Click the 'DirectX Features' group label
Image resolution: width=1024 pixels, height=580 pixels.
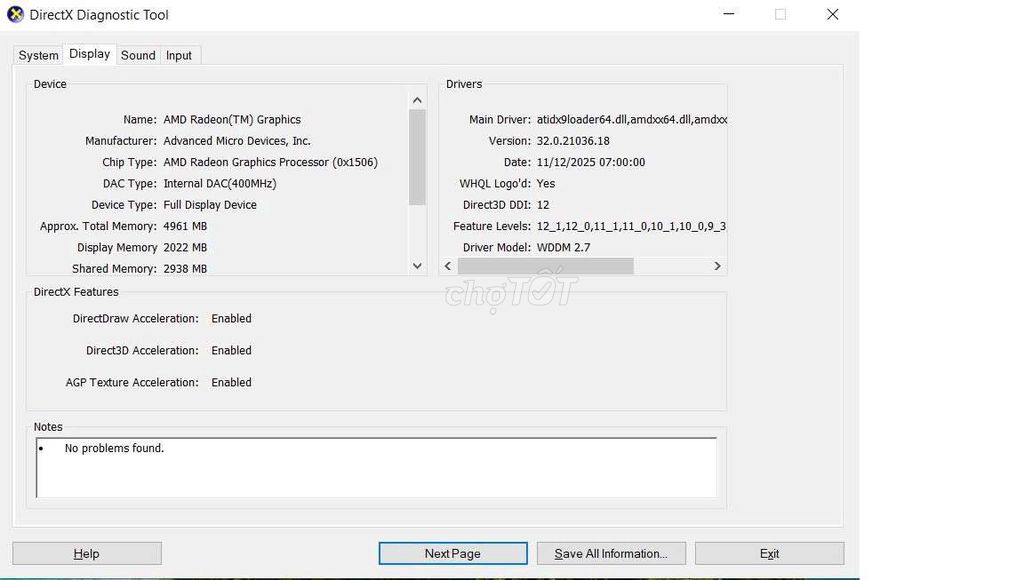(x=76, y=292)
